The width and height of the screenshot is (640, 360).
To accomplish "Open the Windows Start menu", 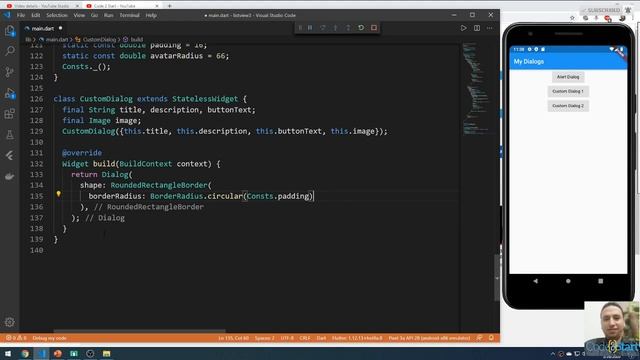I will (7, 353).
